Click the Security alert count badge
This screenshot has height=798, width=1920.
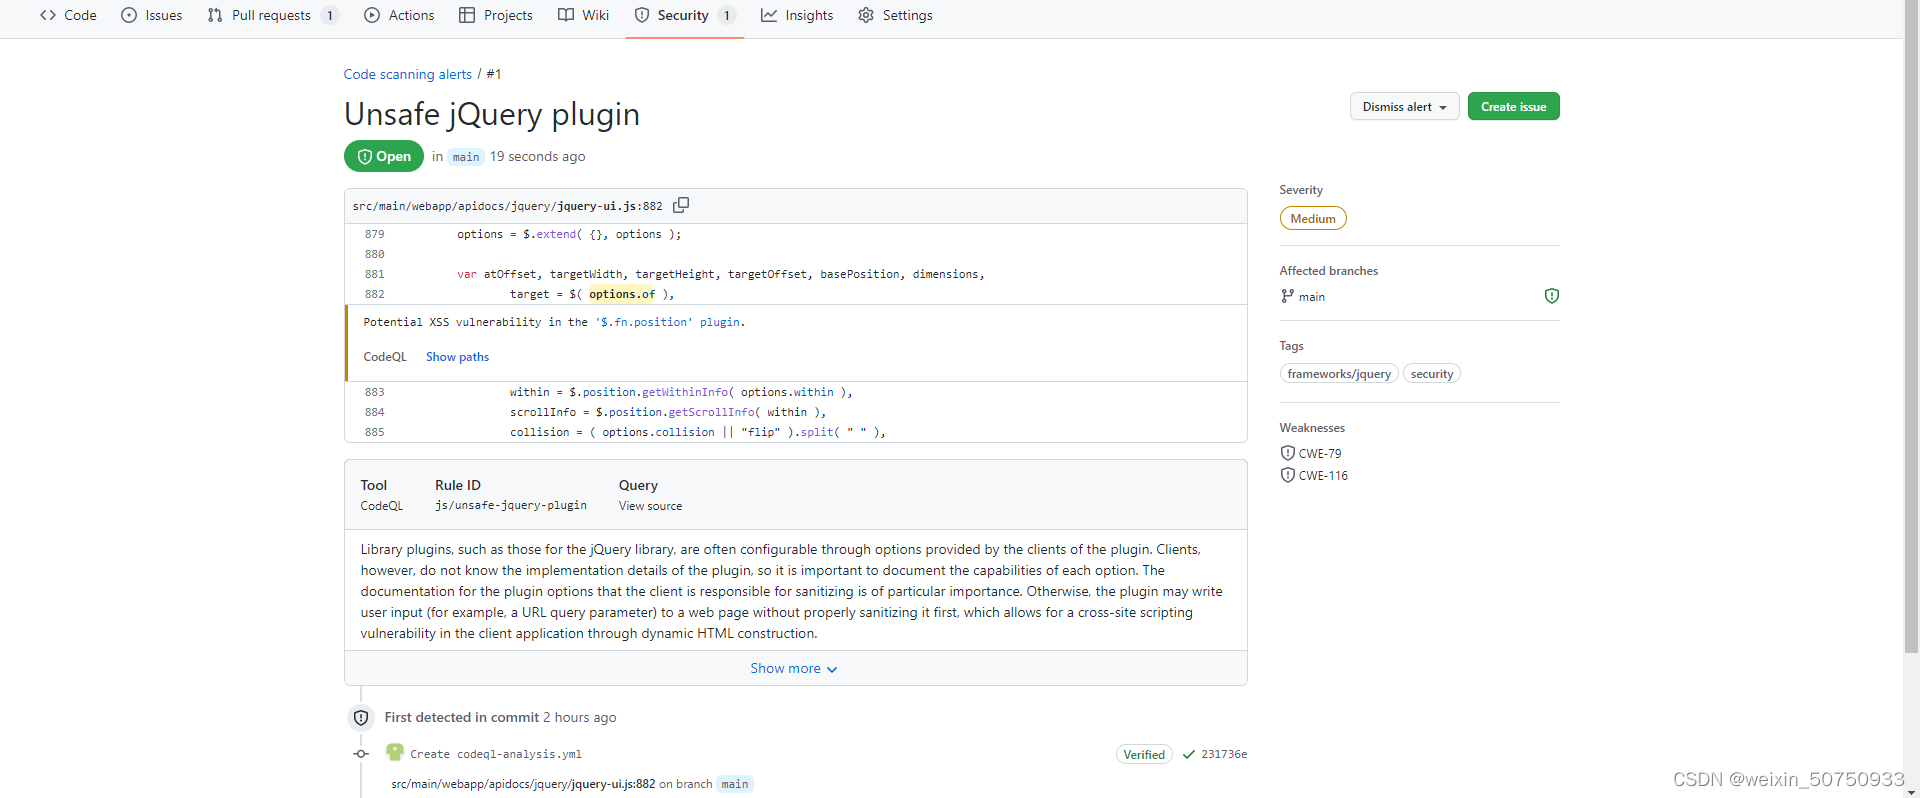point(726,15)
